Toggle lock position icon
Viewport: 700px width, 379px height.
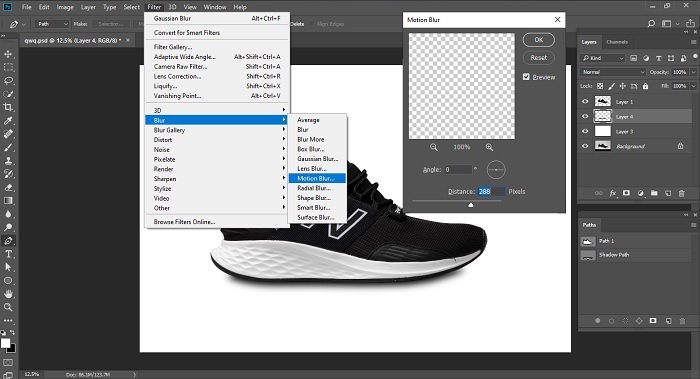tap(622, 86)
